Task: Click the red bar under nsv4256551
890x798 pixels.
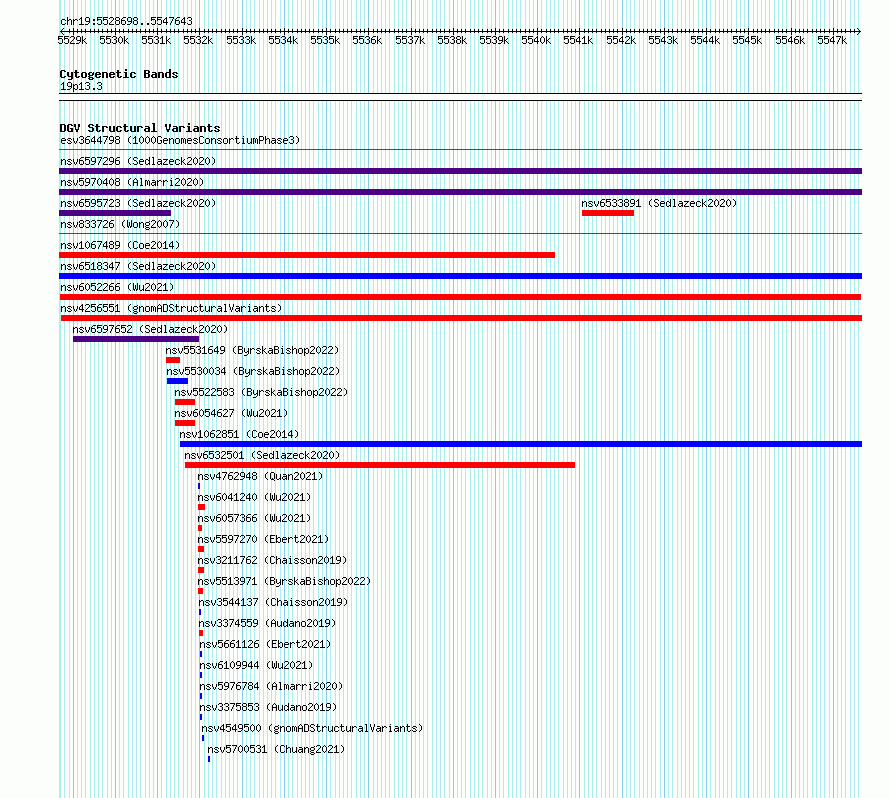Action: click(x=461, y=318)
